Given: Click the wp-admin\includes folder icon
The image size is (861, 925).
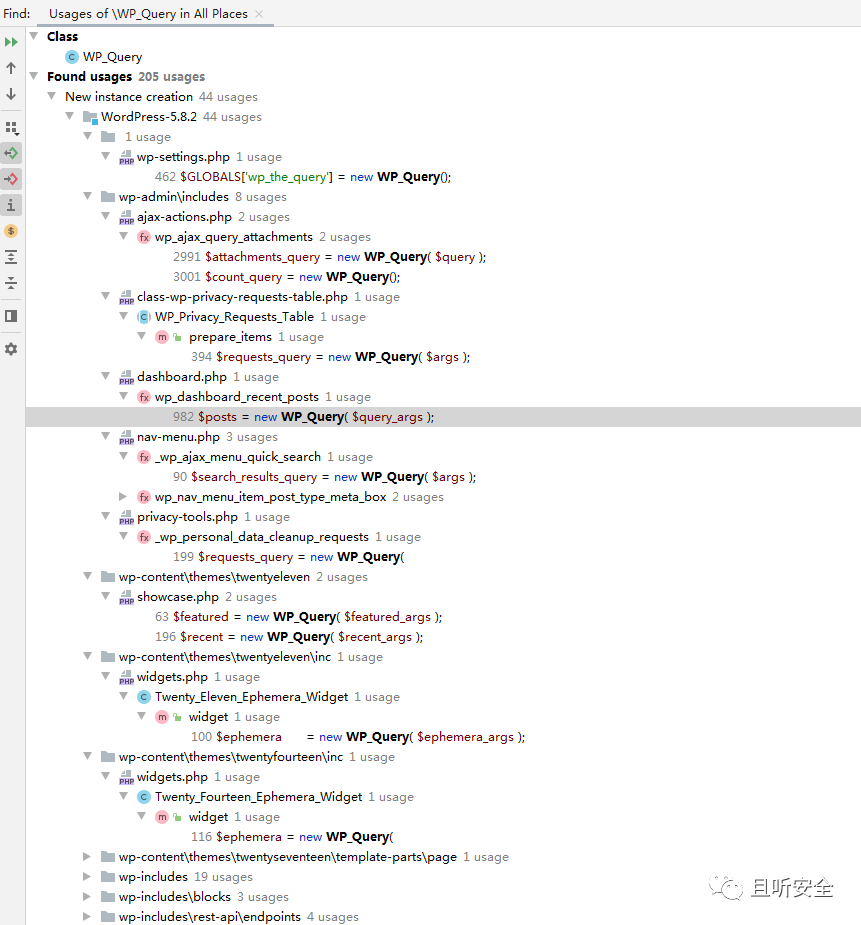Looking at the screenshot, I should (x=108, y=196).
